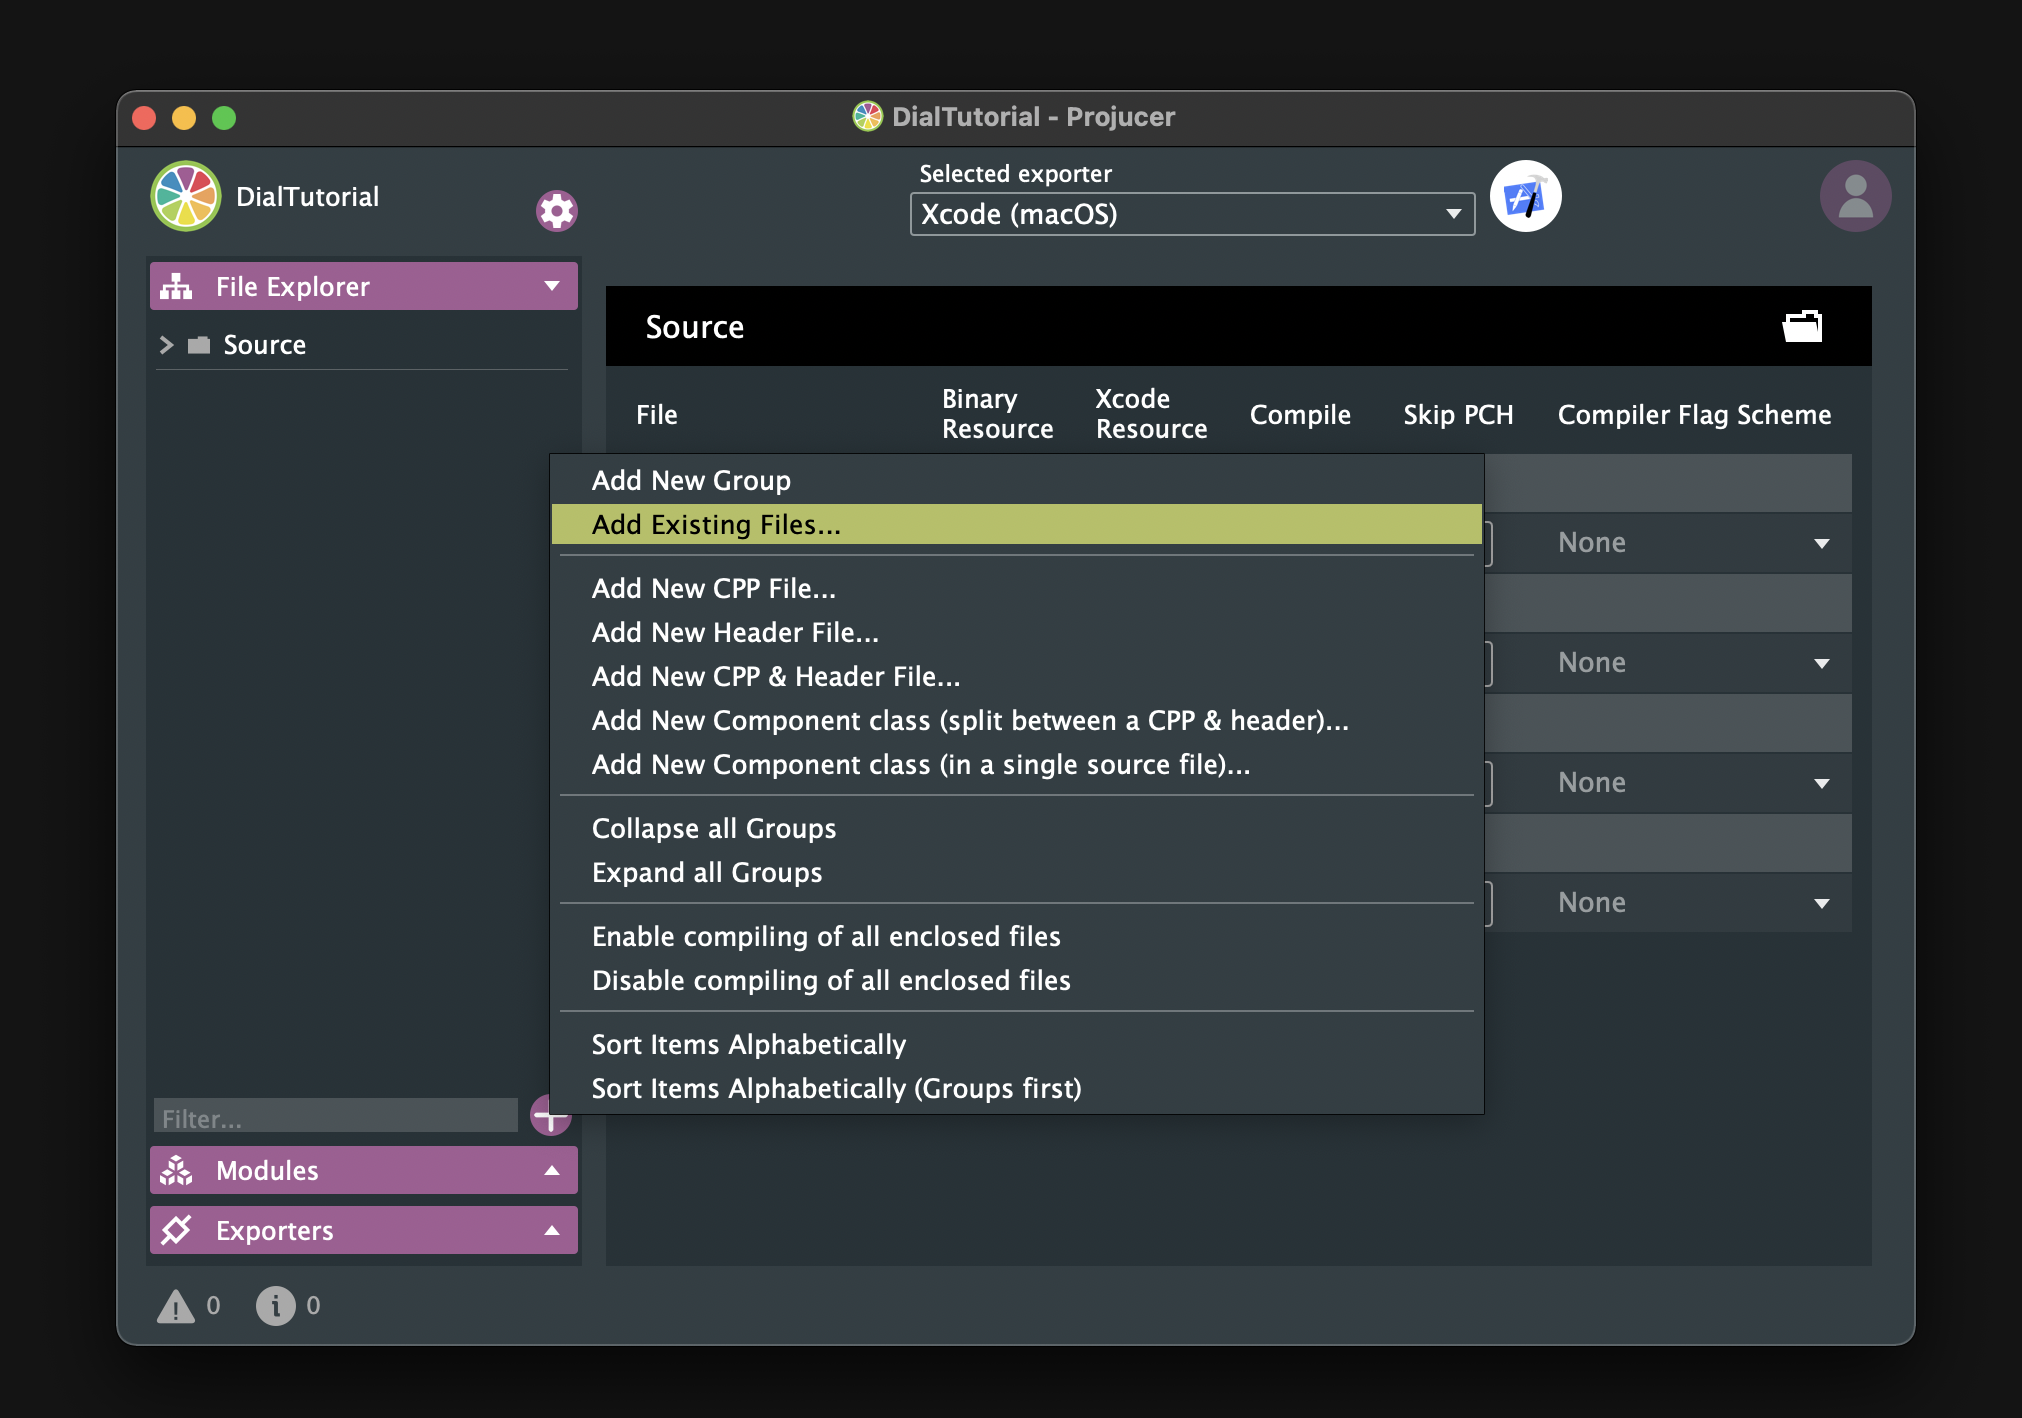
Task: Expand the Modules panel arrow
Action: click(x=552, y=1170)
